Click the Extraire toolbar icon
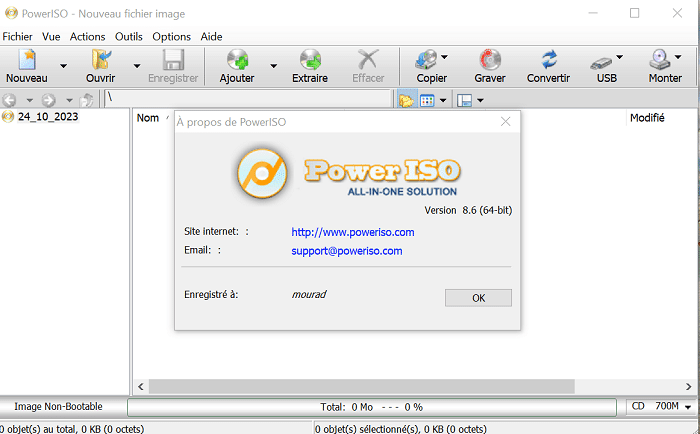This screenshot has height=434, width=700. 310,60
